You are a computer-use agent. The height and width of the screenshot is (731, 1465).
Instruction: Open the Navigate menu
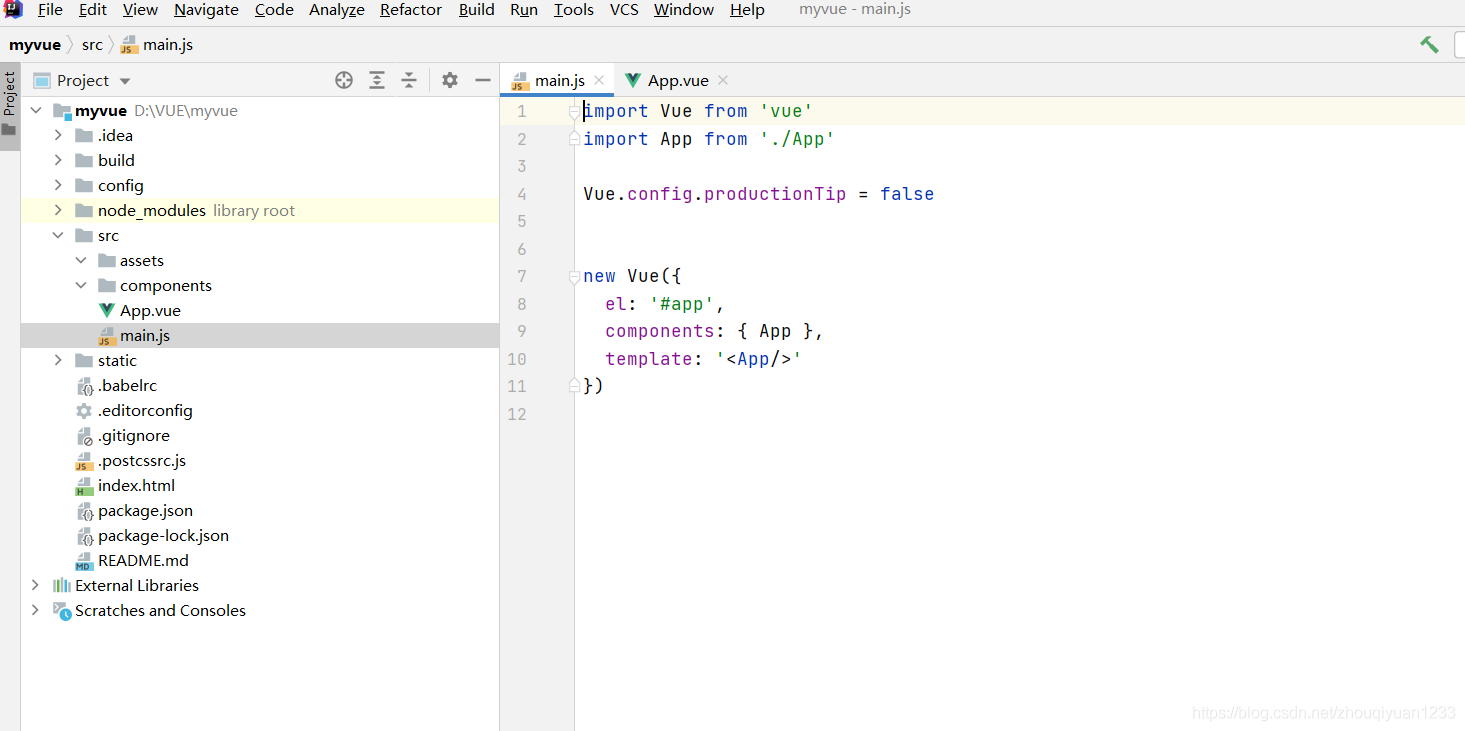206,10
